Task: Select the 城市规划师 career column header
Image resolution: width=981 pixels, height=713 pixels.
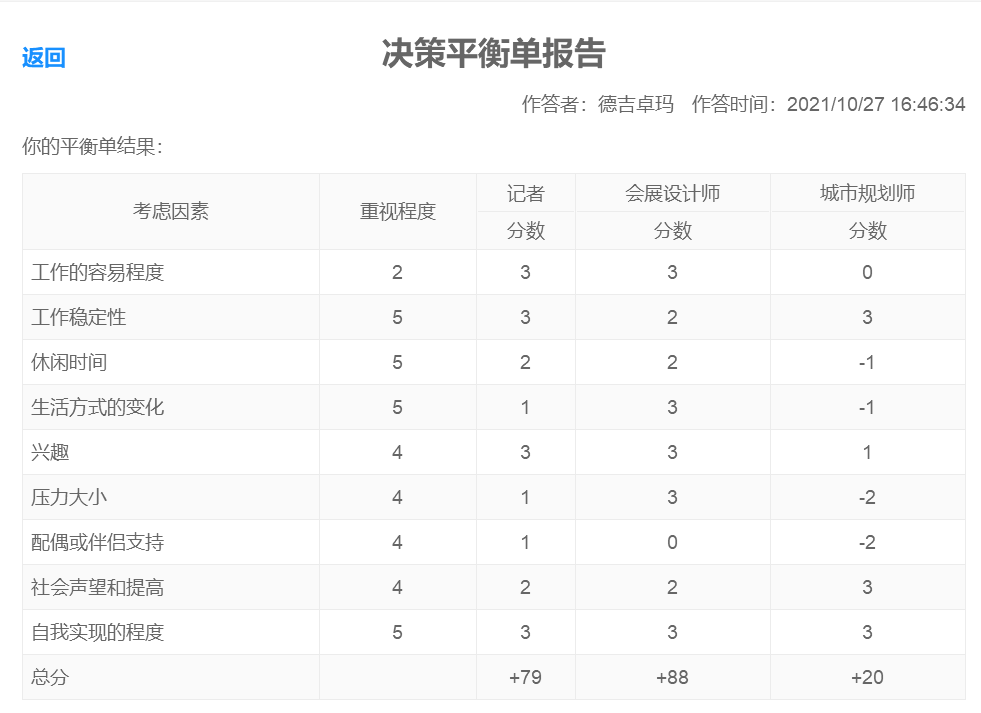Action: [867, 193]
